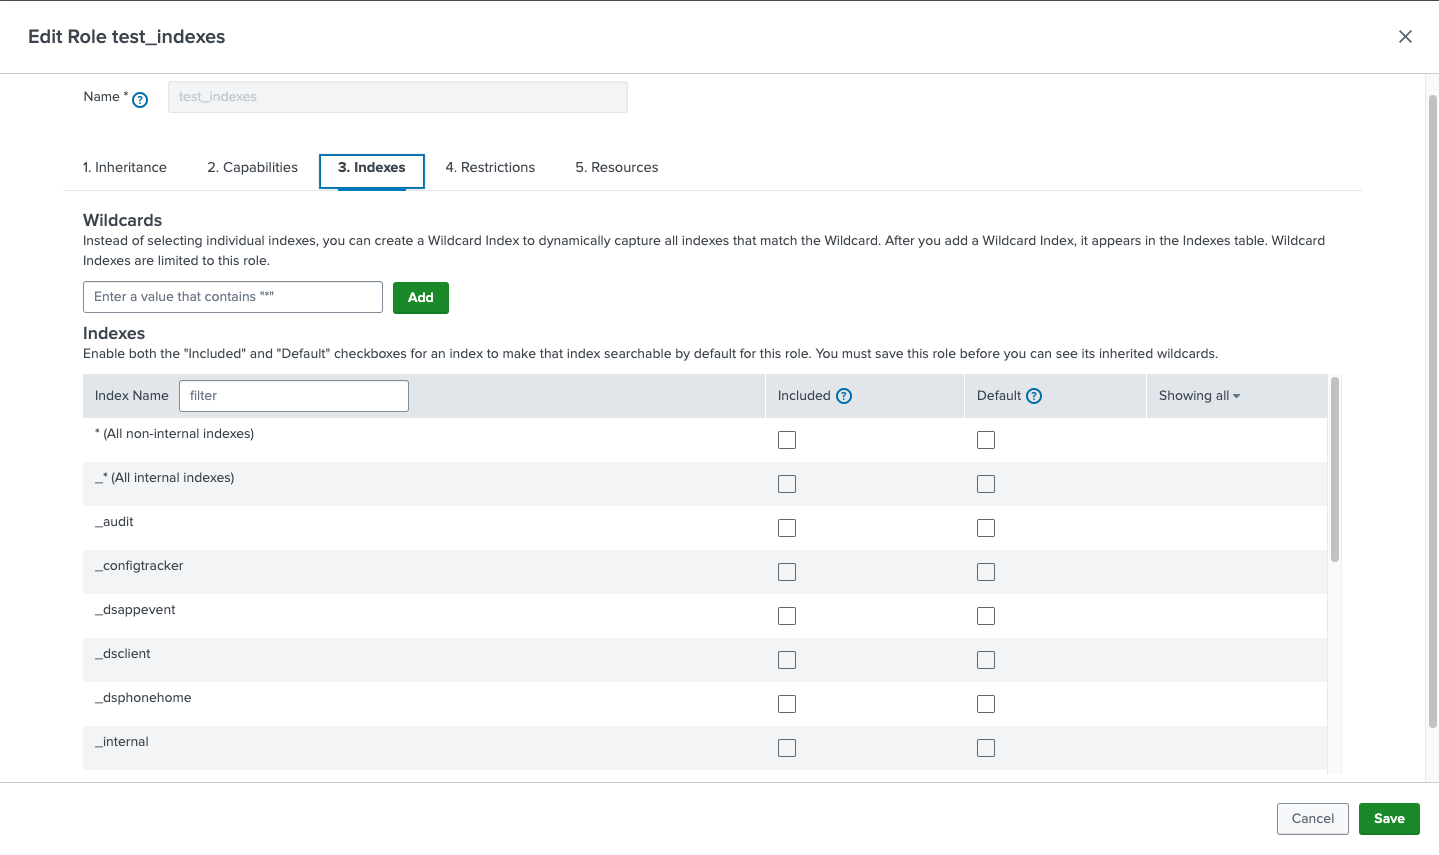Close the Edit Role dialog with X
The image size is (1439, 855).
(x=1405, y=37)
